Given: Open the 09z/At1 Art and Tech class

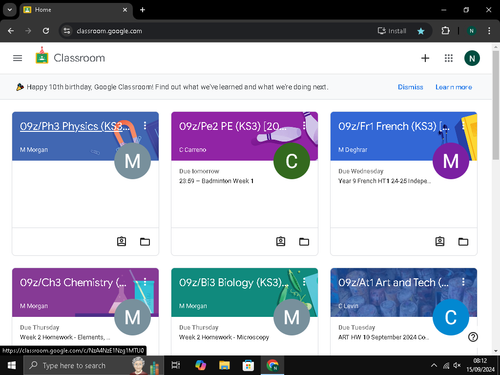Looking at the screenshot, I should 394,283.
